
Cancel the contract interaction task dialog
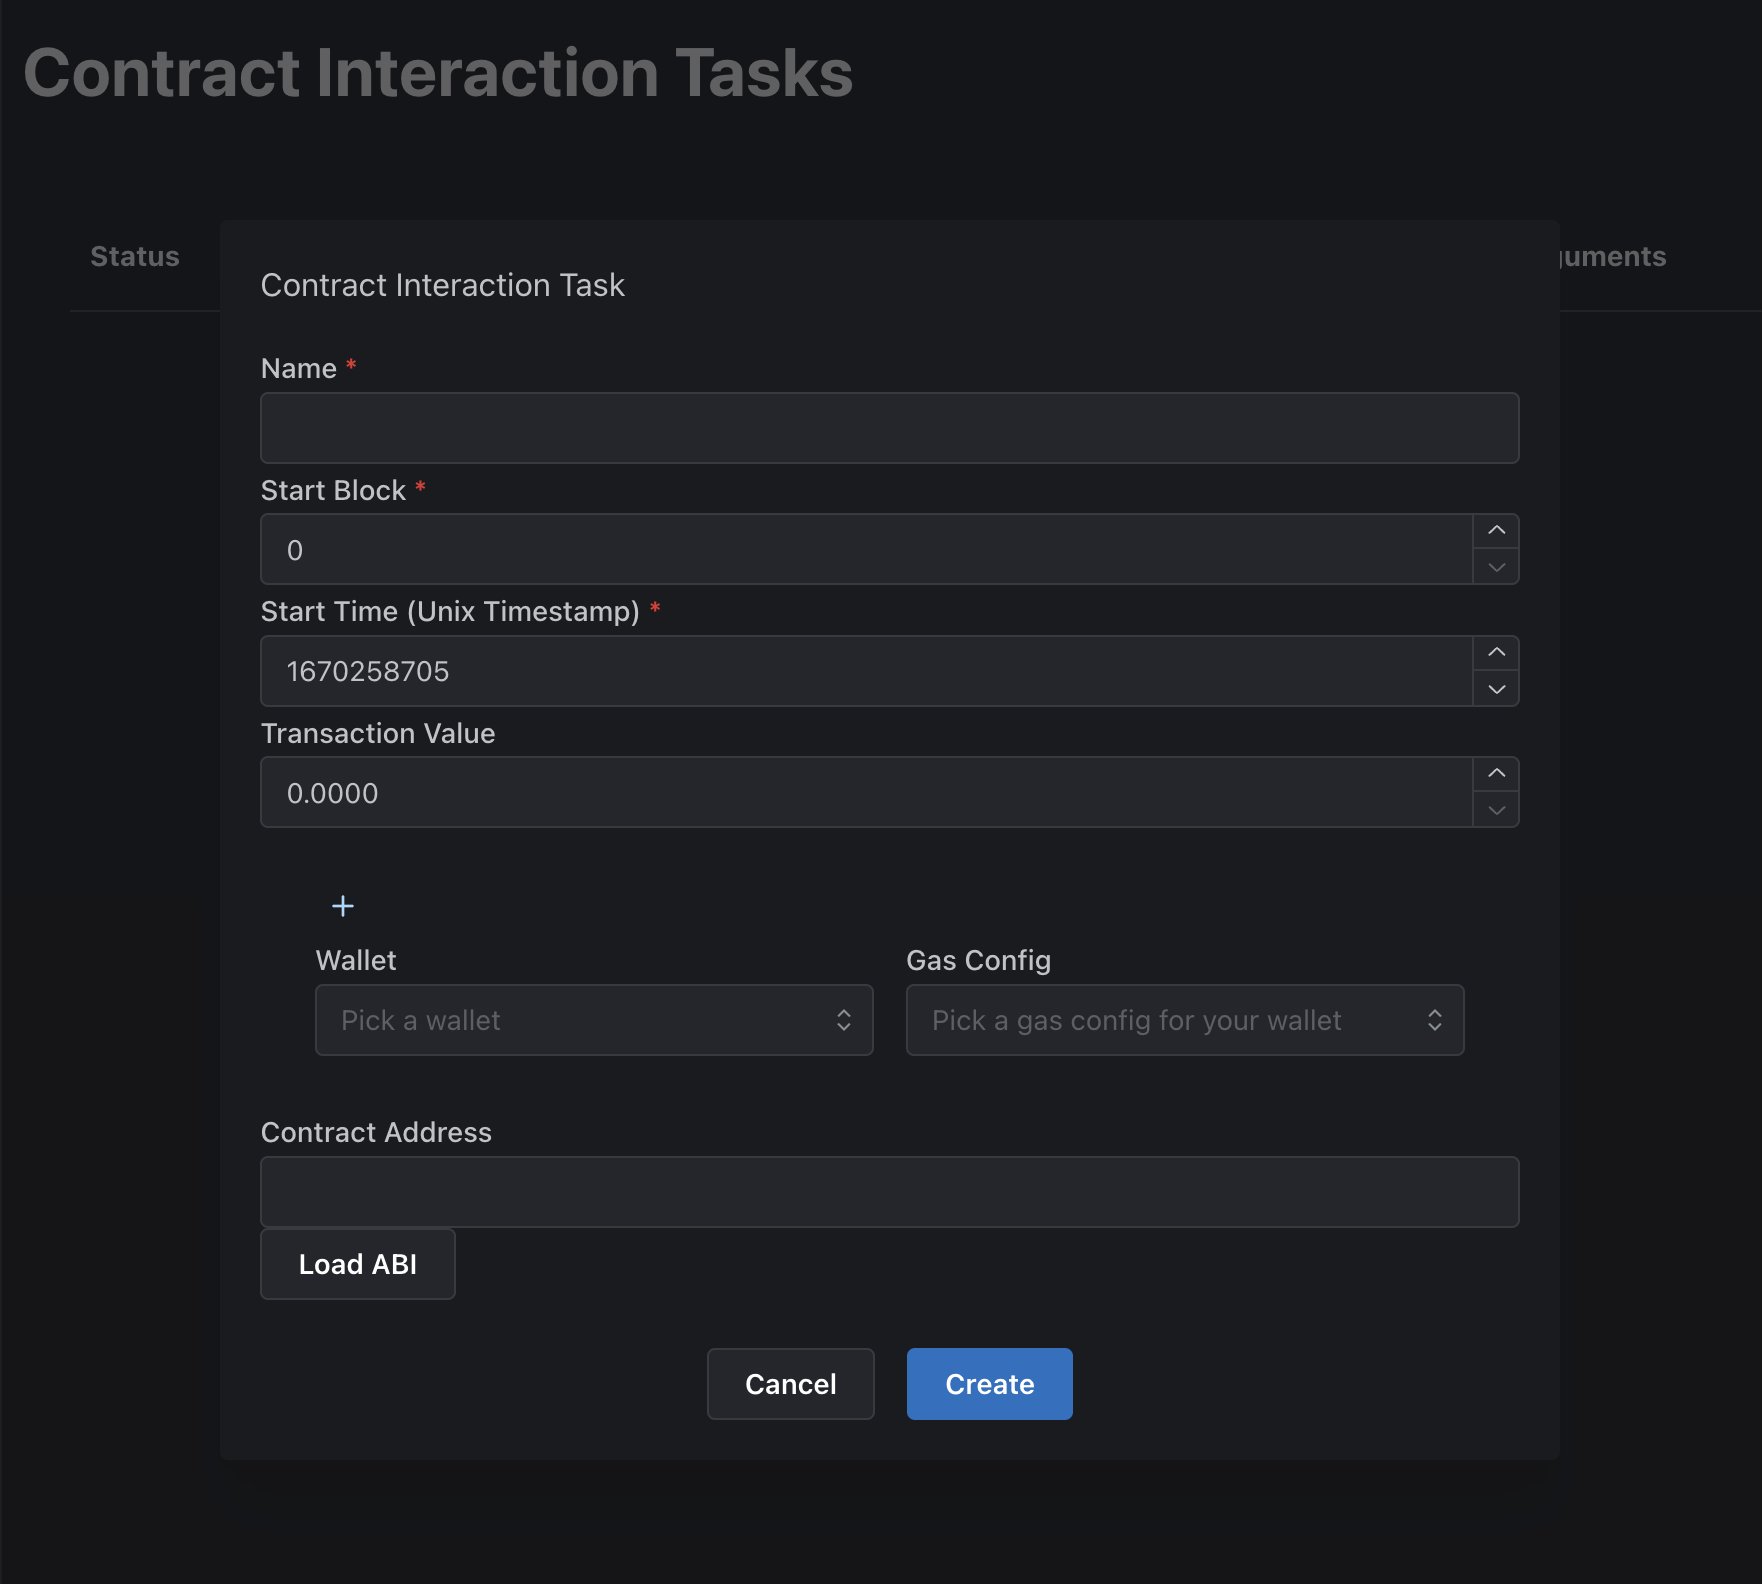coord(790,1384)
